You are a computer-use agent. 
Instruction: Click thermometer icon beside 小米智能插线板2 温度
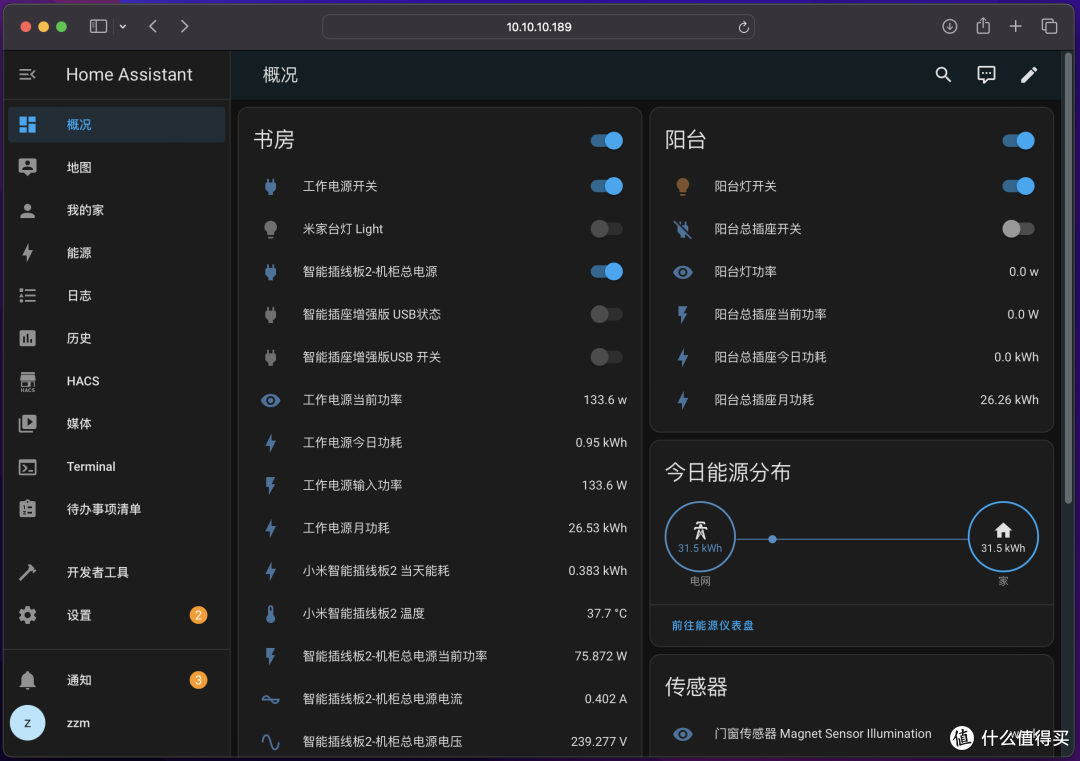click(x=271, y=614)
